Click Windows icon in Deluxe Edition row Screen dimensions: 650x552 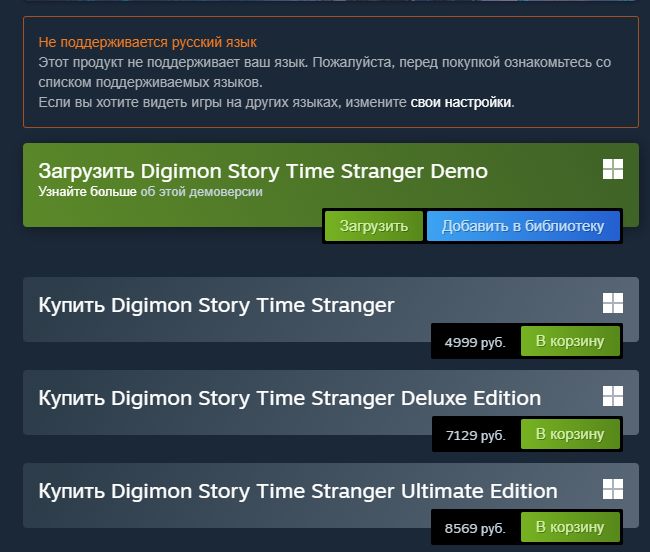pyautogui.click(x=613, y=396)
